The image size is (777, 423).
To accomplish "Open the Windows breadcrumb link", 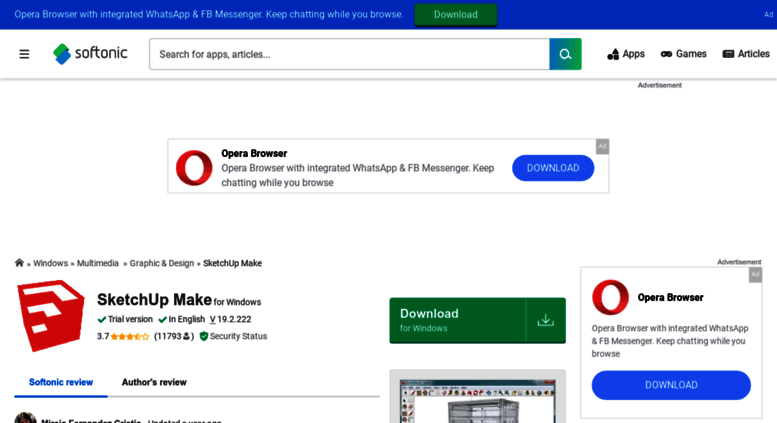I will [x=51, y=263].
